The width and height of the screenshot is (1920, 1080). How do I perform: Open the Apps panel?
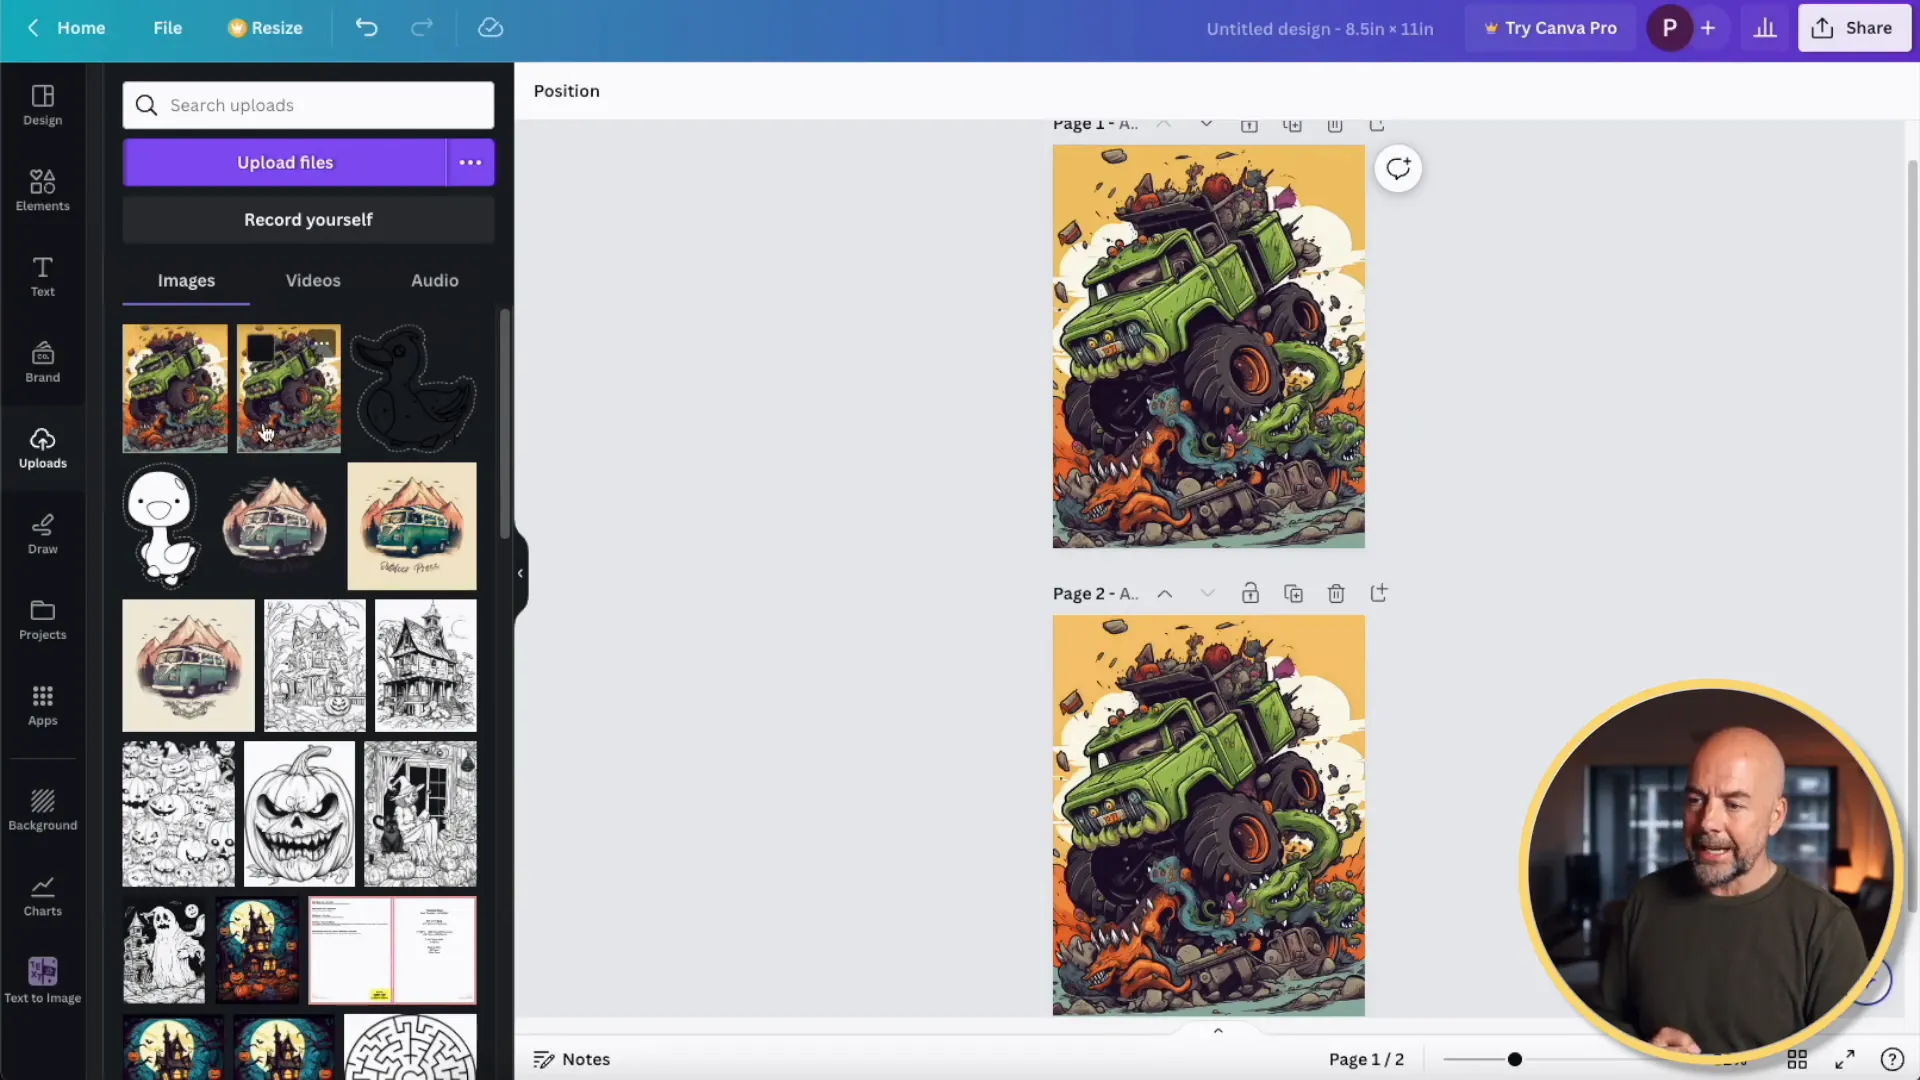(x=42, y=705)
